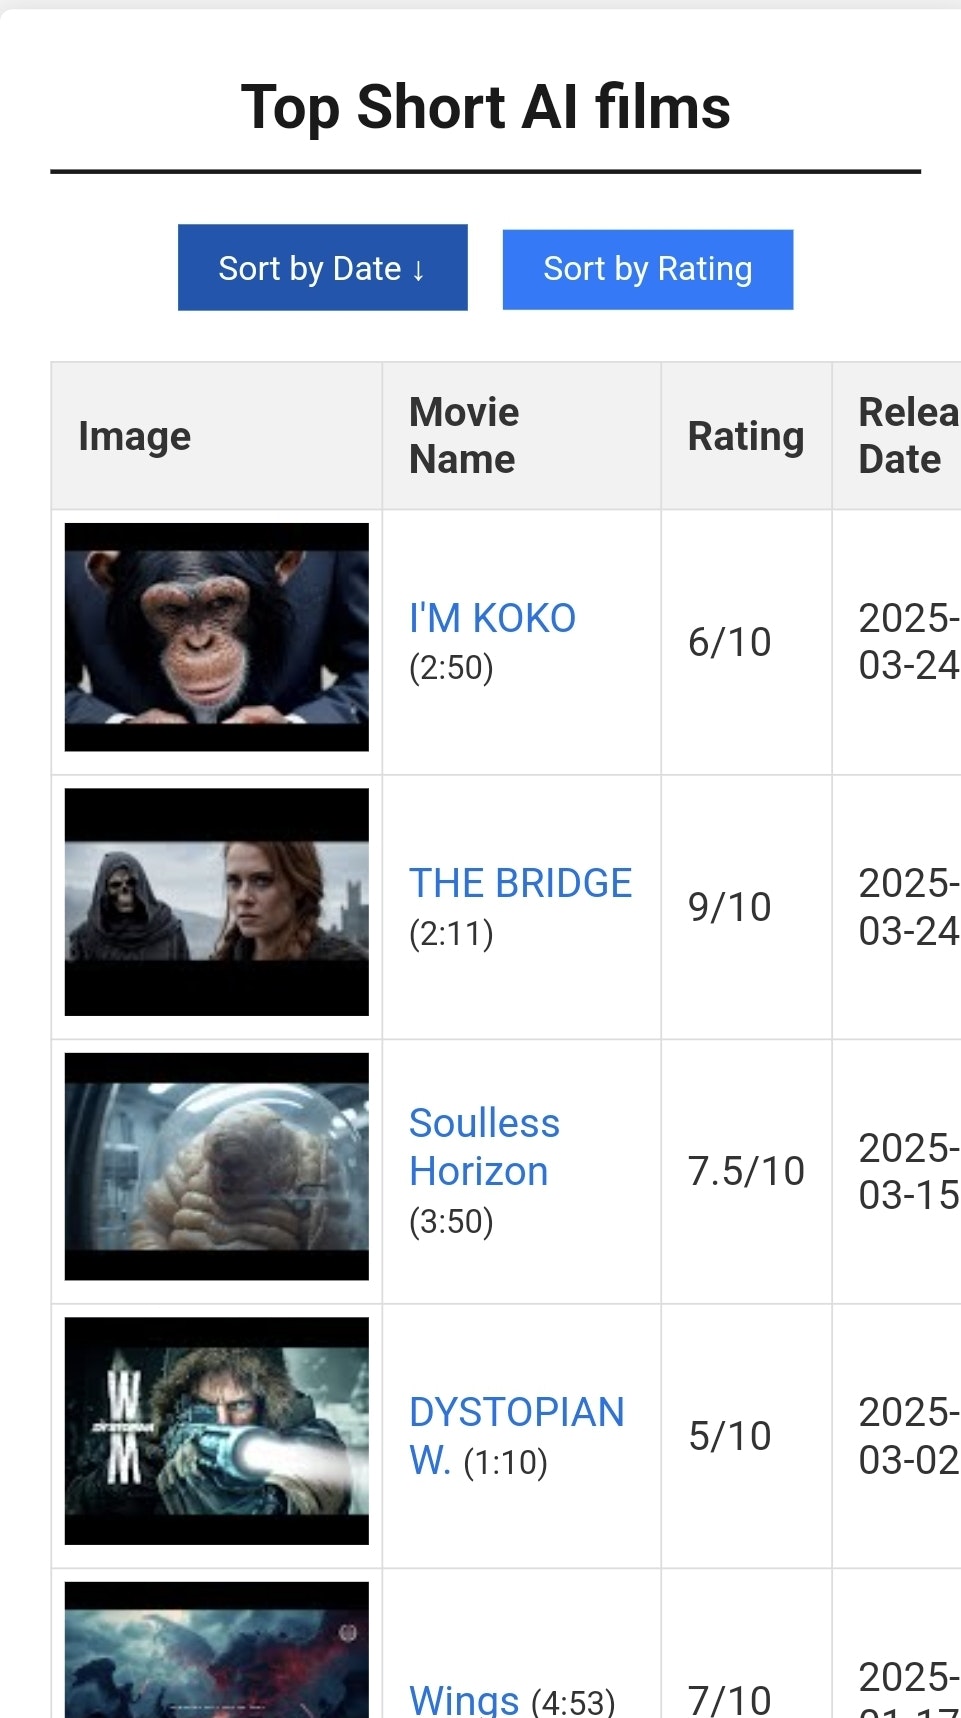Click the Sort by Date button

click(322, 267)
